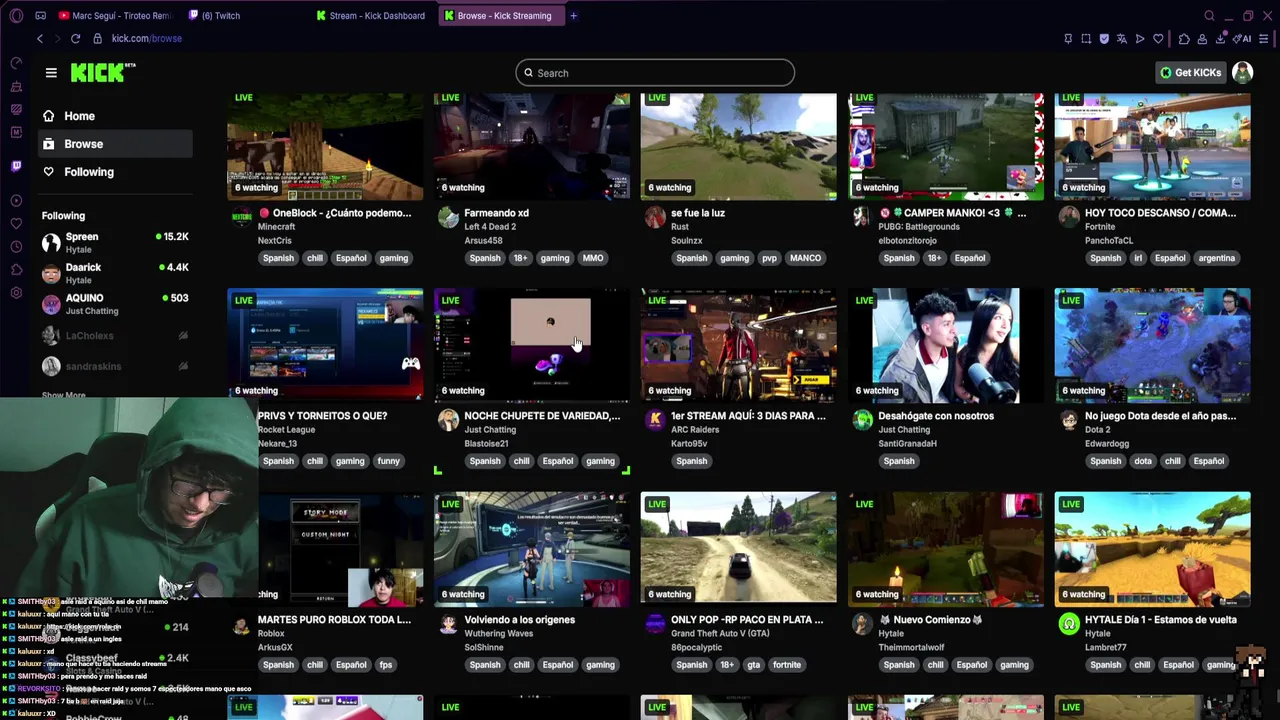This screenshot has width=1280, height=720.
Task: Open the 'HYTALE Día 1 - Estamos de vuelta' title
Action: pyautogui.click(x=1161, y=620)
